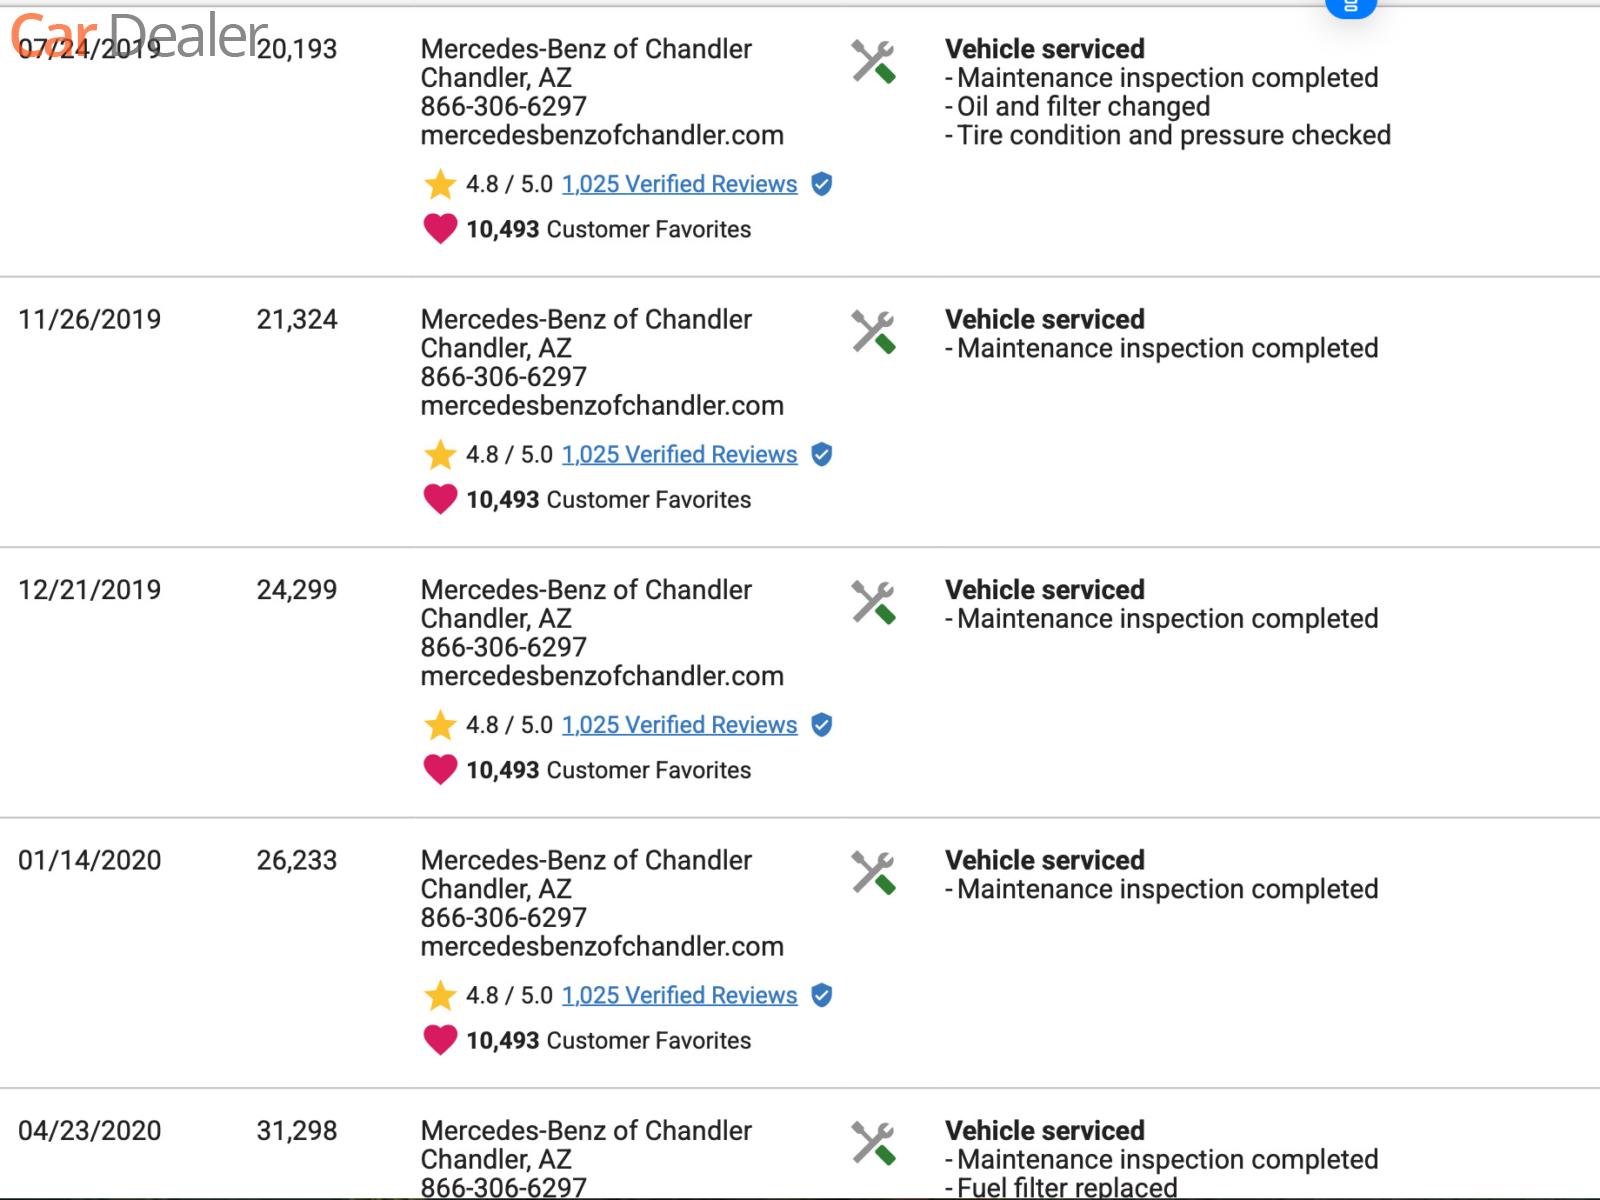Image resolution: width=1600 pixels, height=1200 pixels.
Task: Click the wrench icon for the 11/26/2019 service
Action: point(873,332)
